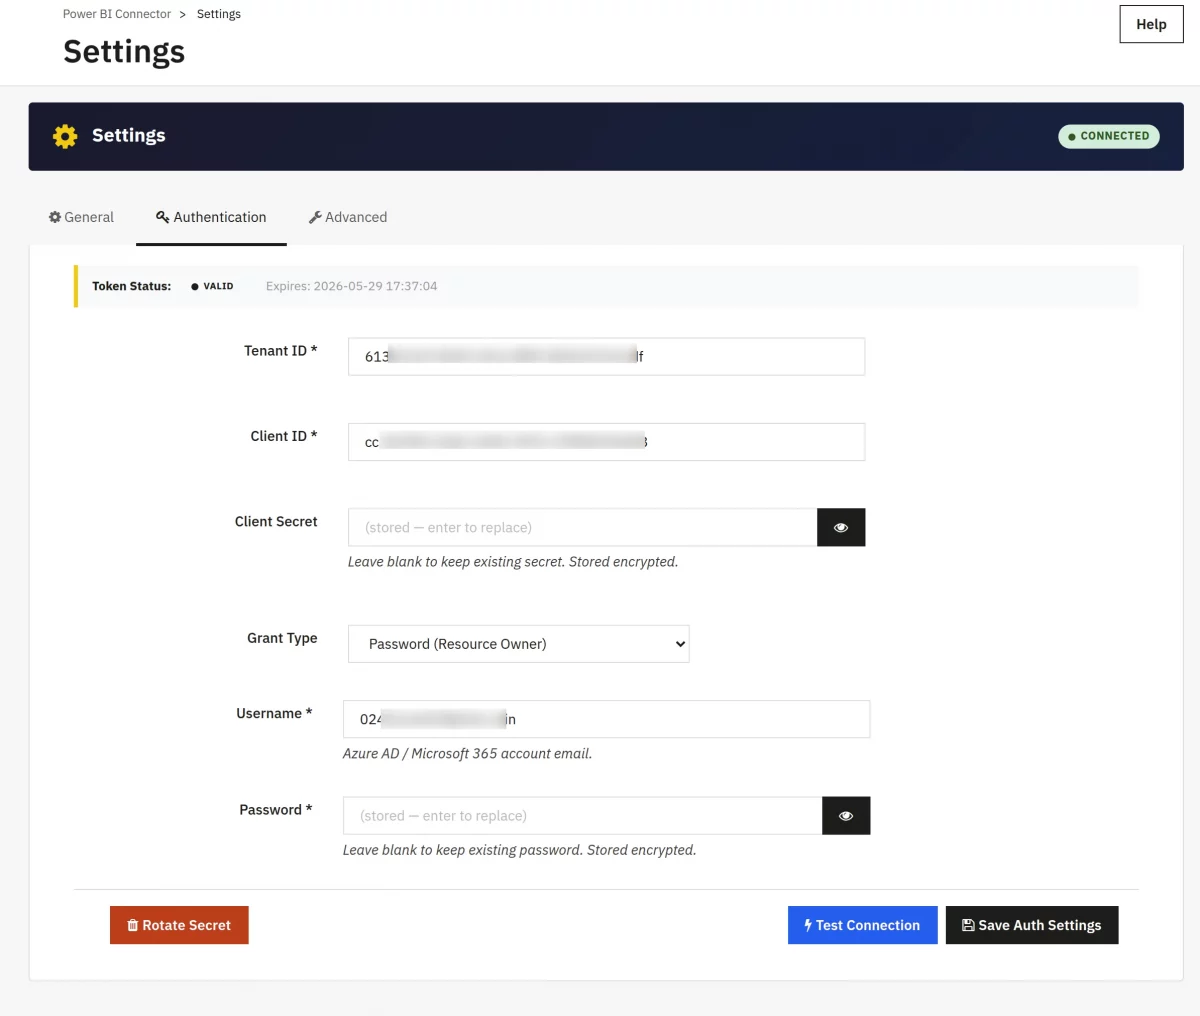Click the VALID token status badge
This screenshot has width=1200, height=1016.
212,286
